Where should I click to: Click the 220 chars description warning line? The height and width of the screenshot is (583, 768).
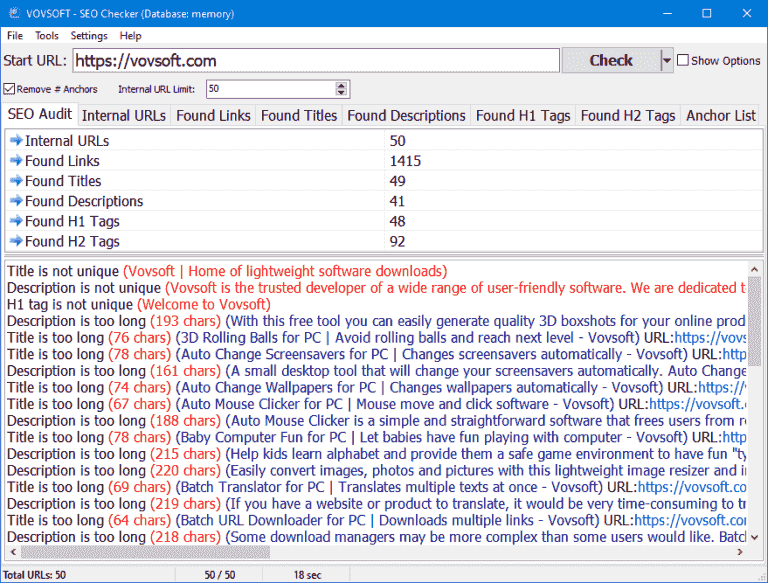[x=376, y=471]
